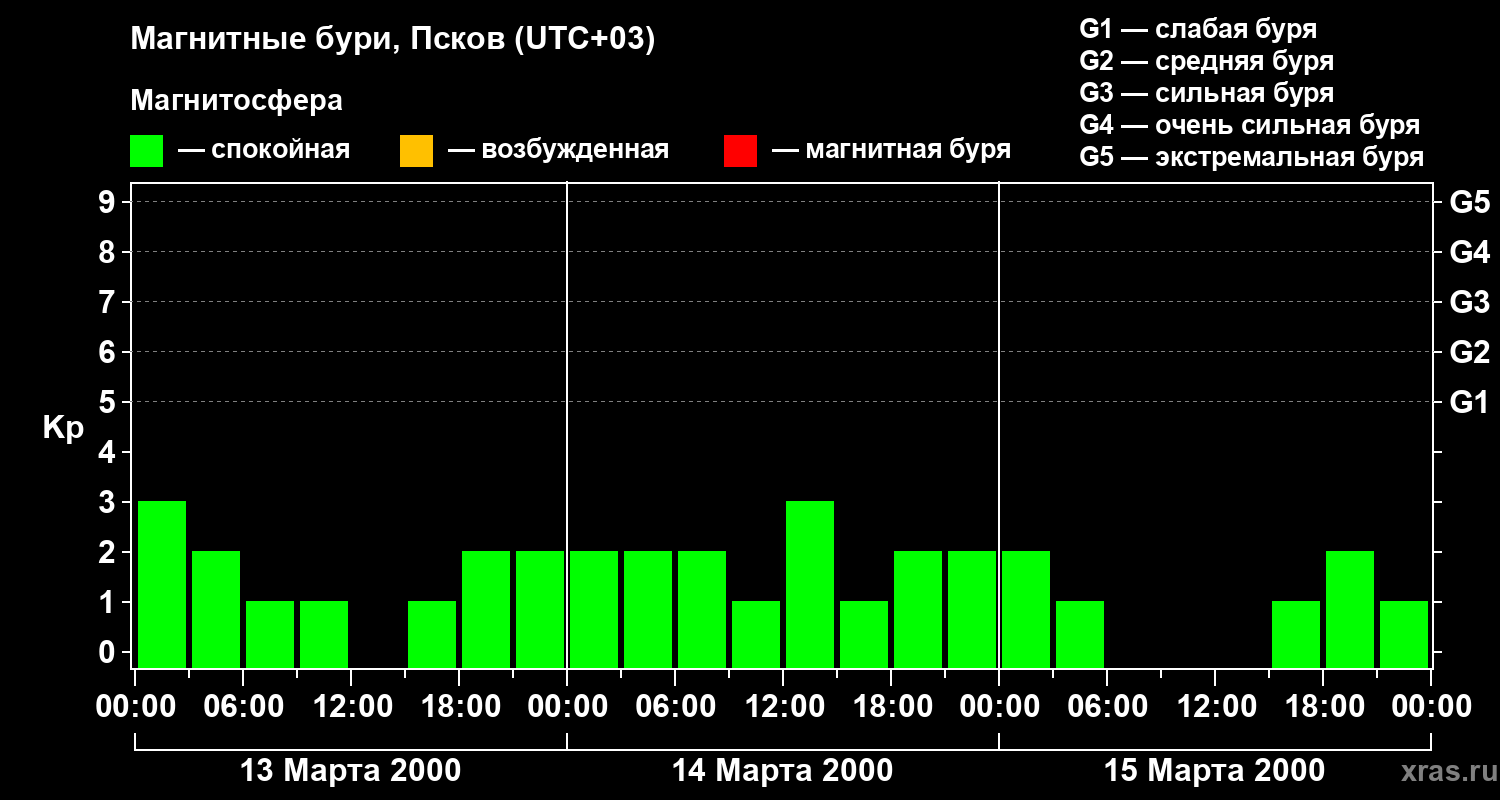
Task: Click the yellow swatch beside "возбужденная"
Action: pos(416,151)
